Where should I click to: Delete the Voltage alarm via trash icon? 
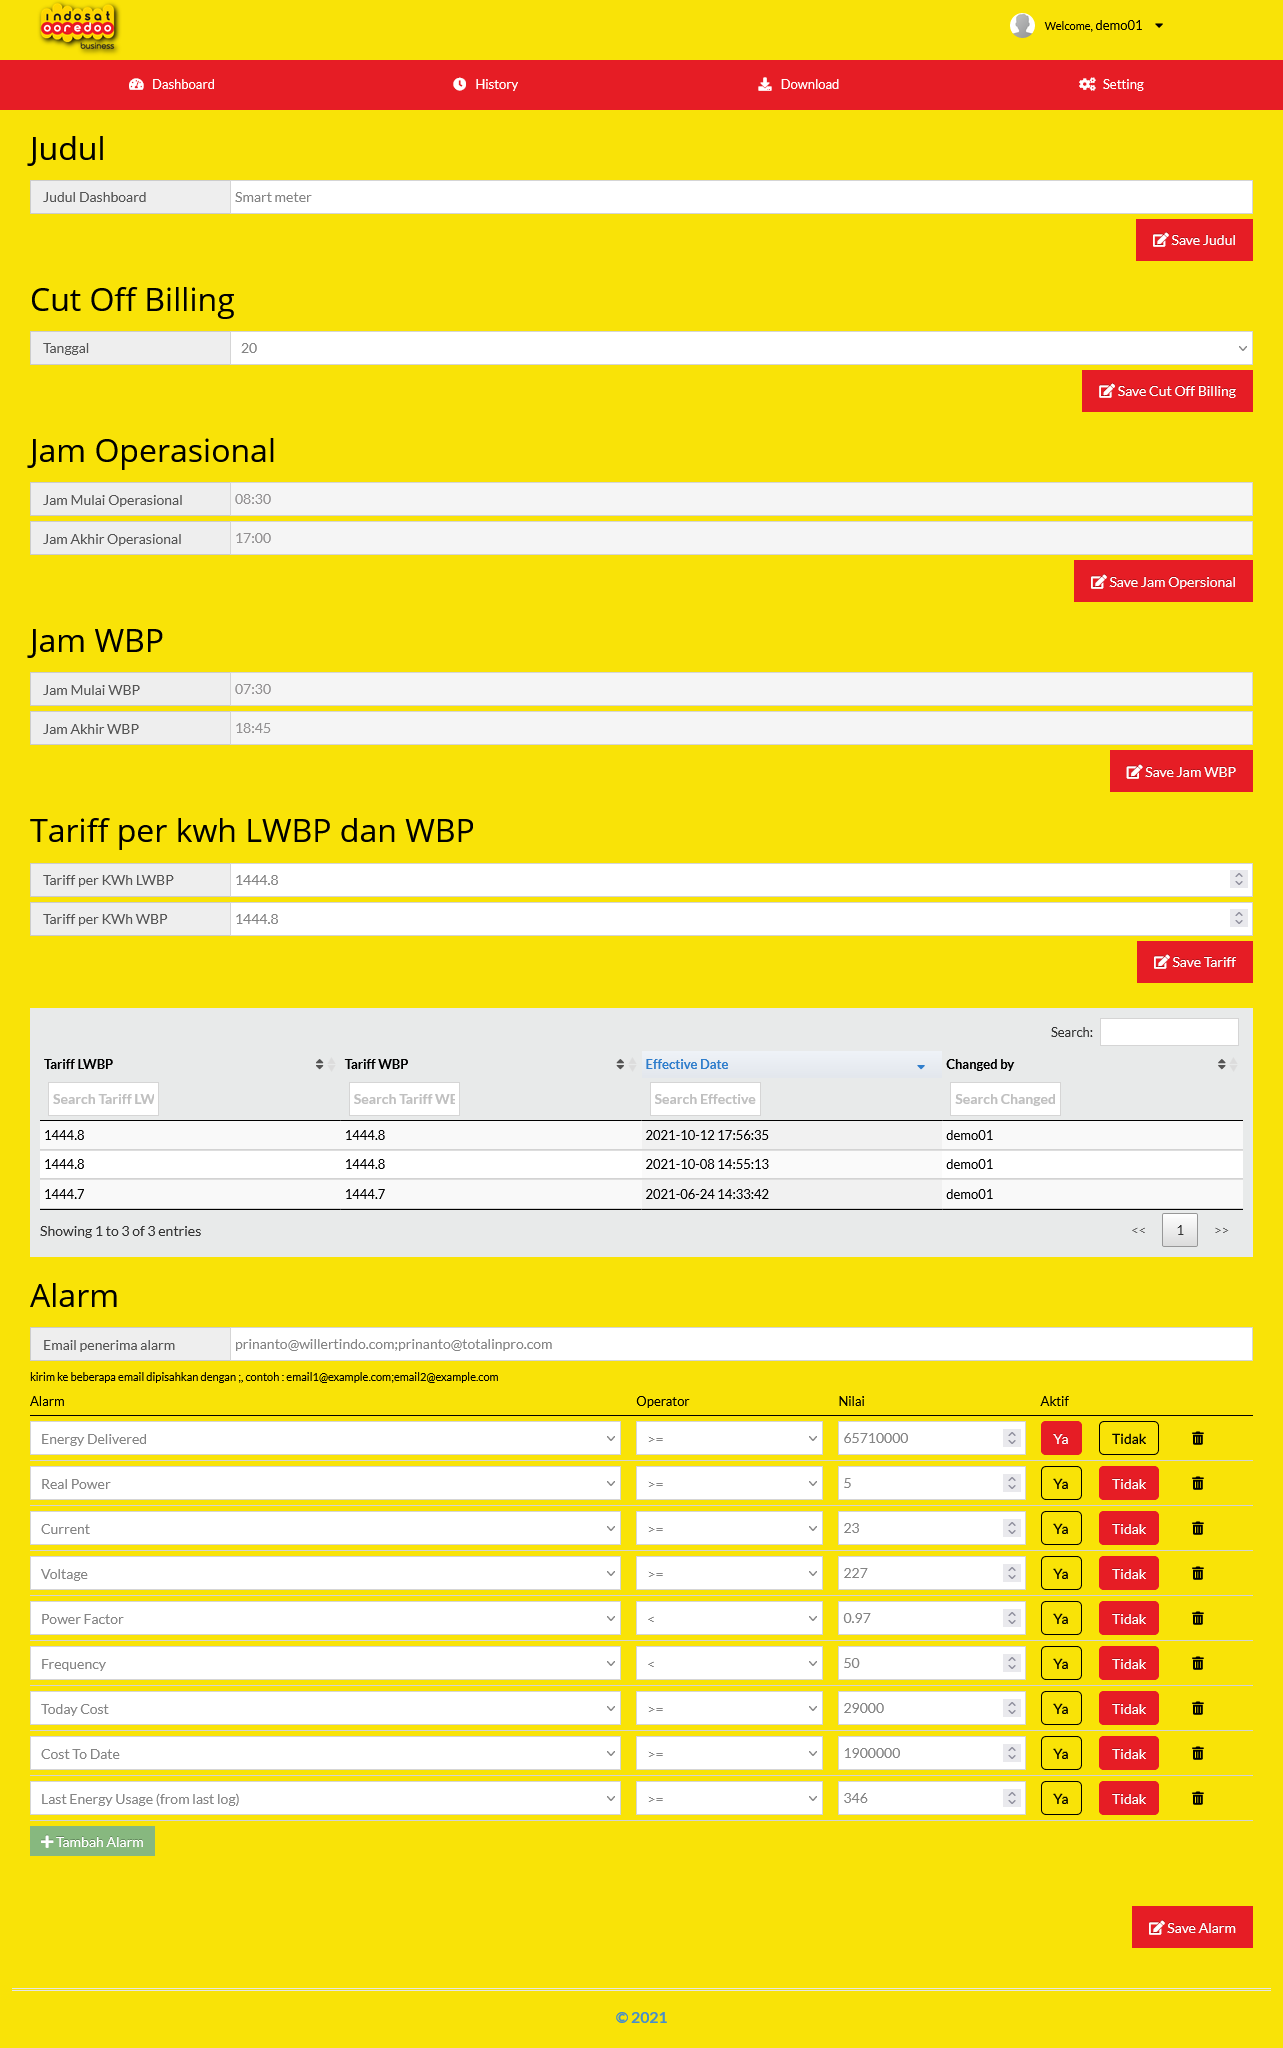click(1198, 1573)
